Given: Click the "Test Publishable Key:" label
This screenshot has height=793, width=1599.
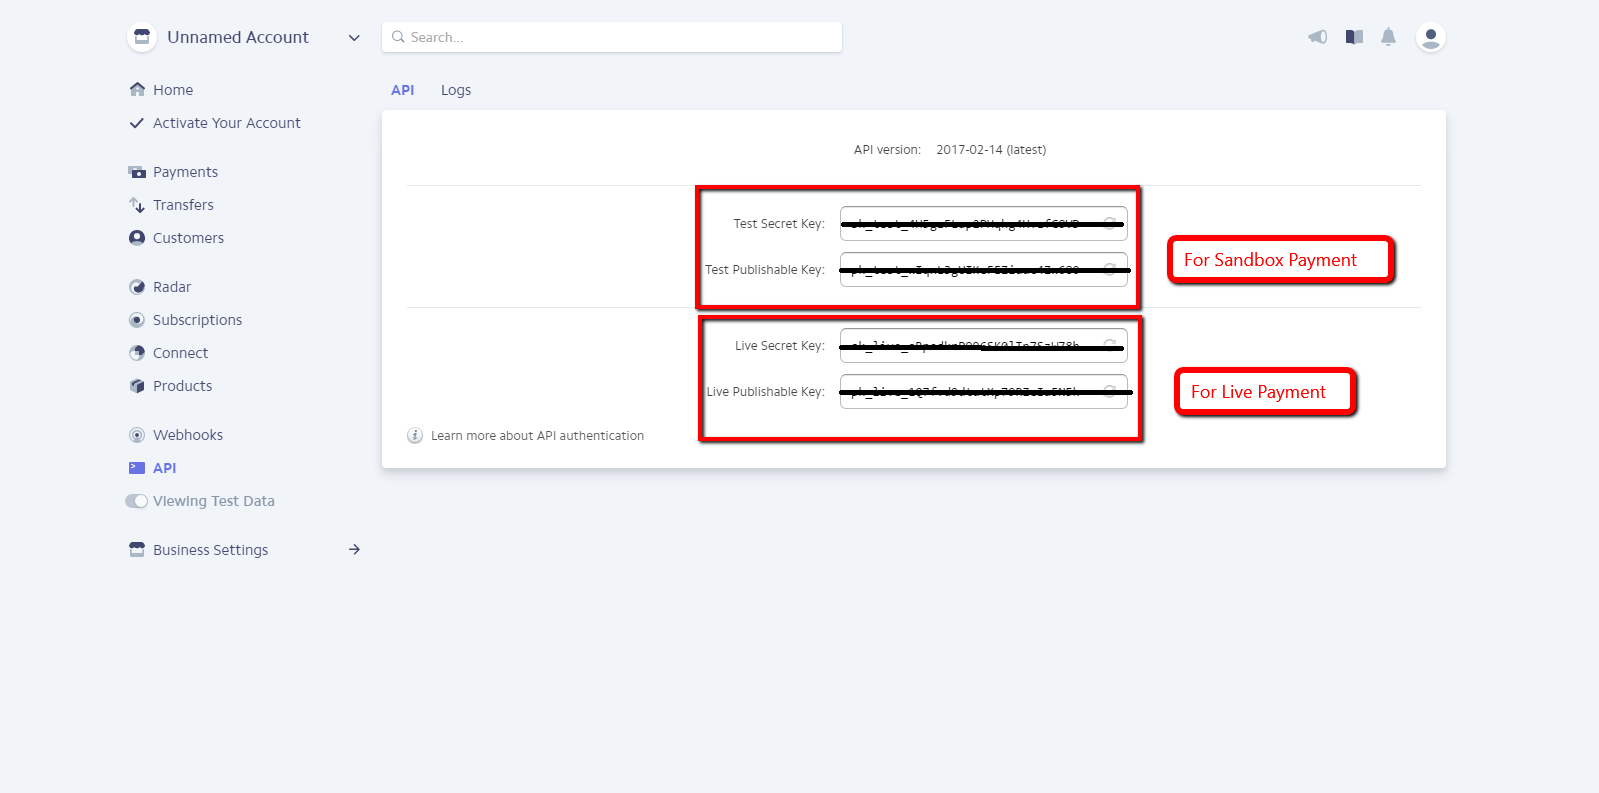Looking at the screenshot, I should [765, 270].
